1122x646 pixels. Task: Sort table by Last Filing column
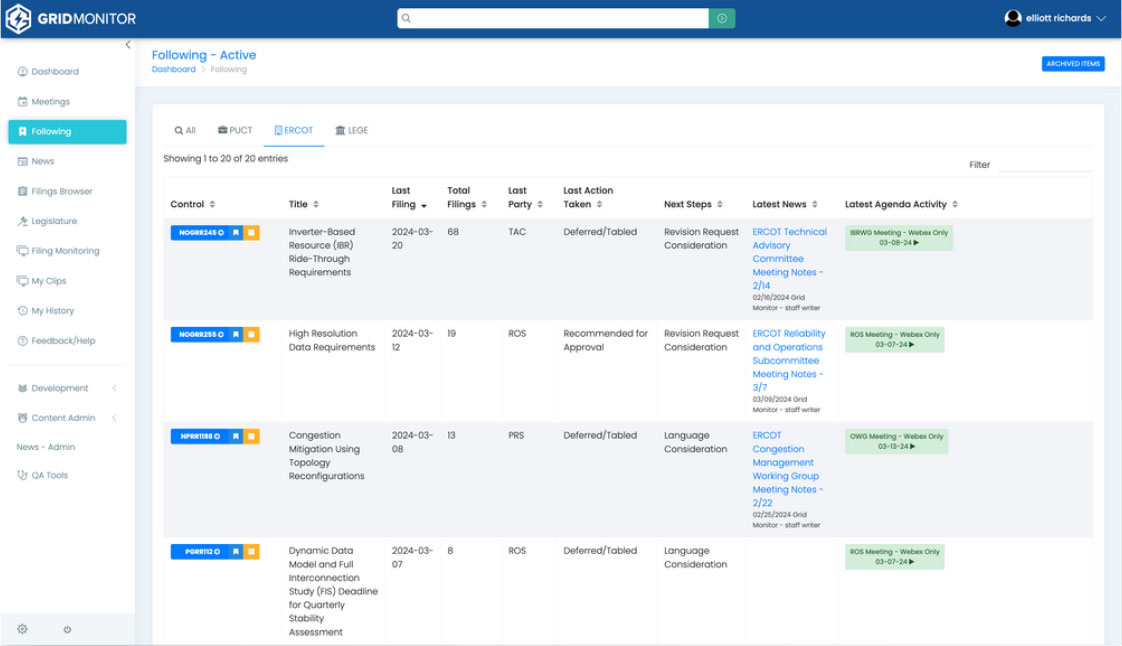(x=410, y=197)
